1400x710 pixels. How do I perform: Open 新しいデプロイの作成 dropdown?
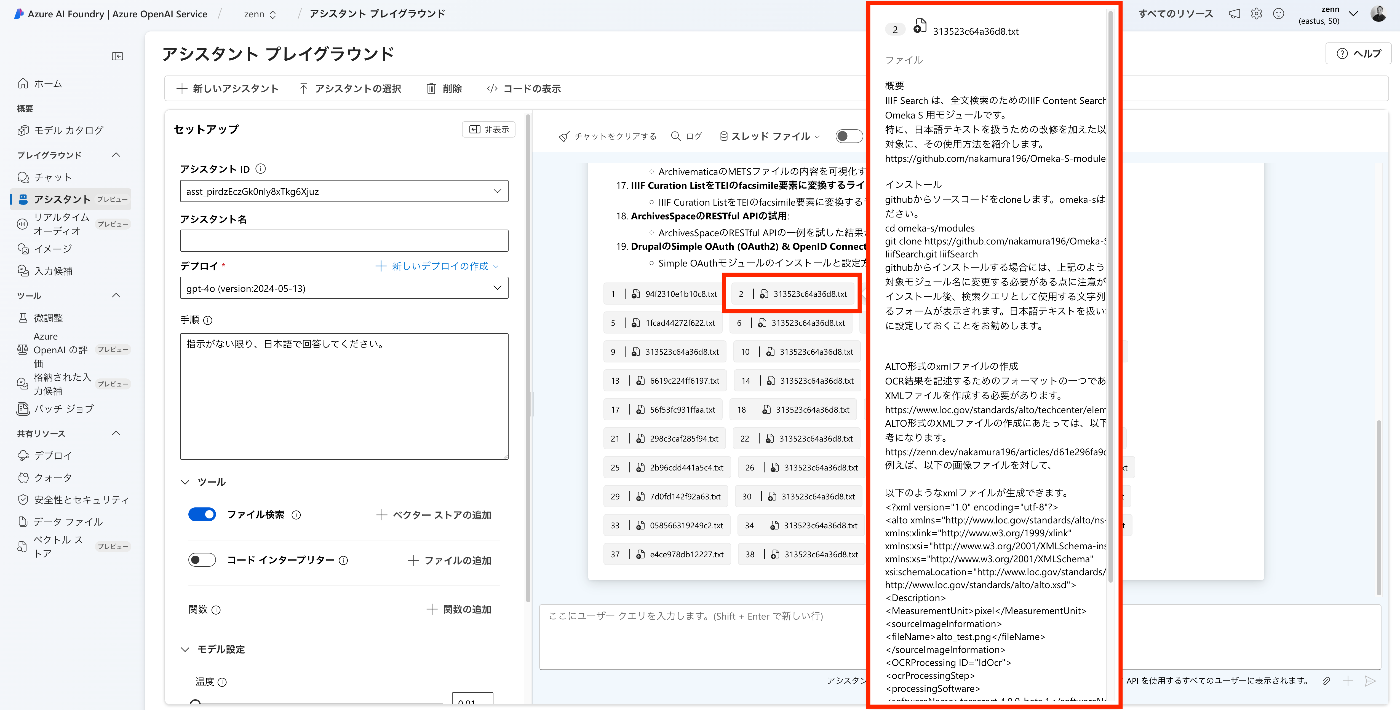tap(437, 266)
